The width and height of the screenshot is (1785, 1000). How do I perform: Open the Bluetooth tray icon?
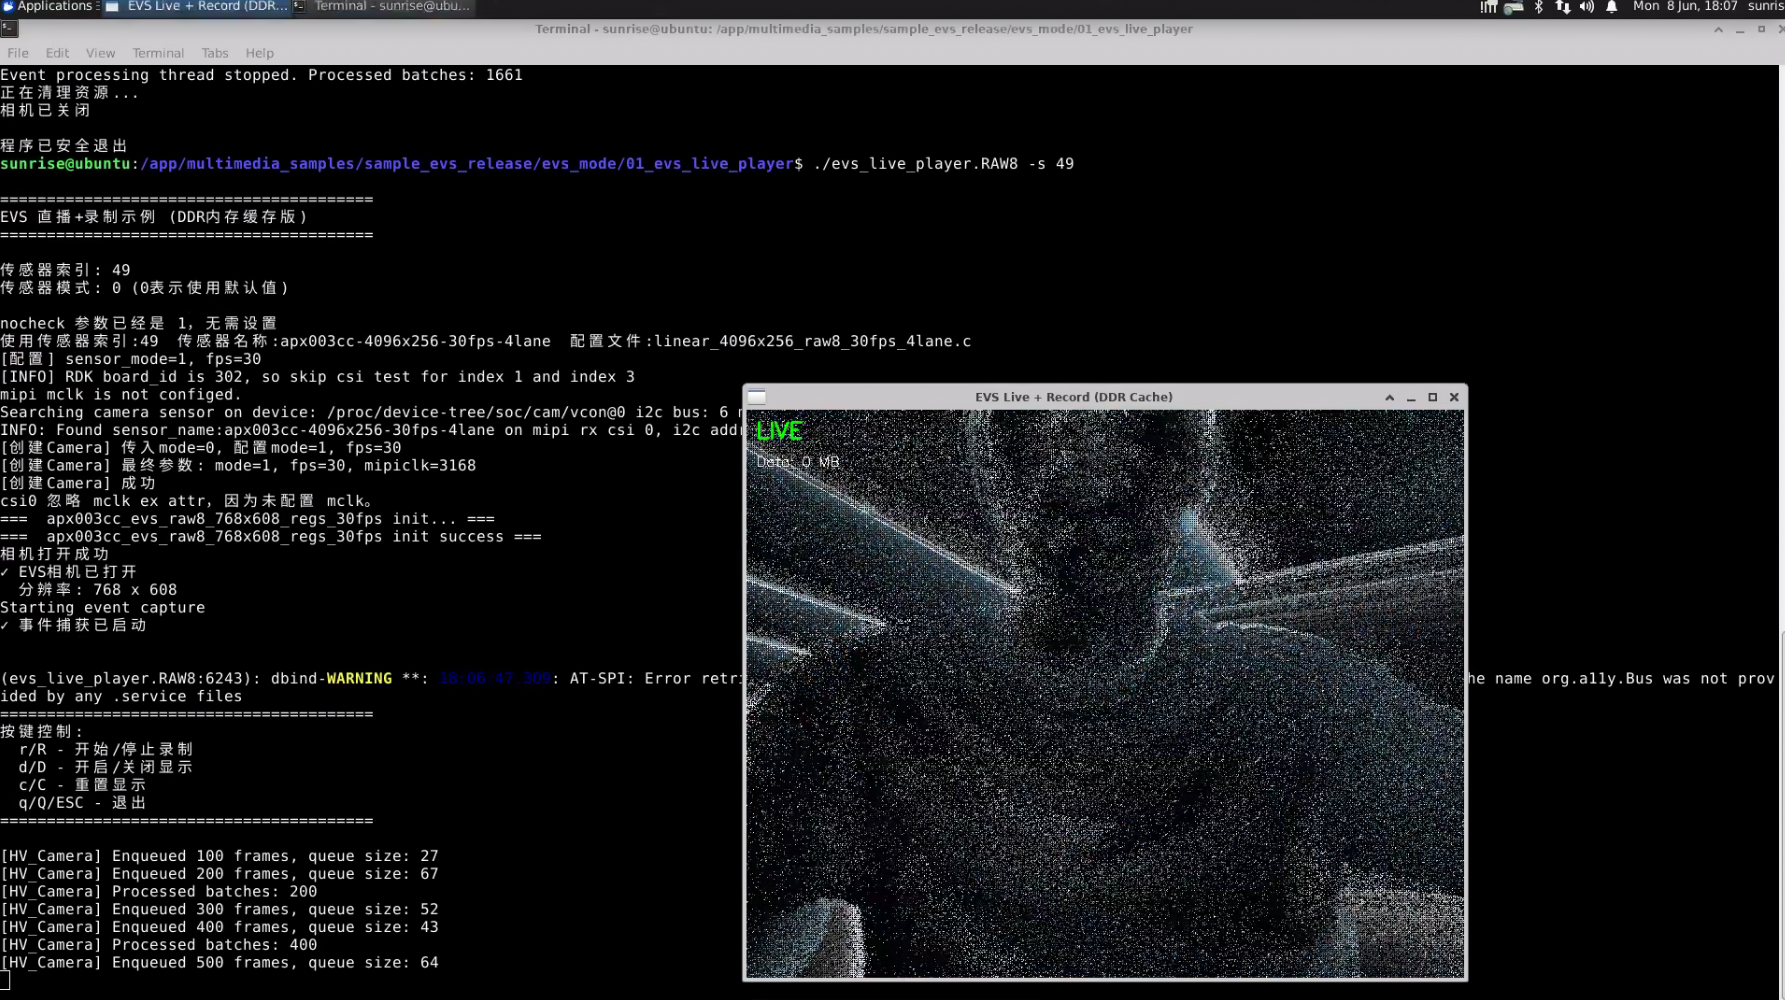click(1538, 7)
